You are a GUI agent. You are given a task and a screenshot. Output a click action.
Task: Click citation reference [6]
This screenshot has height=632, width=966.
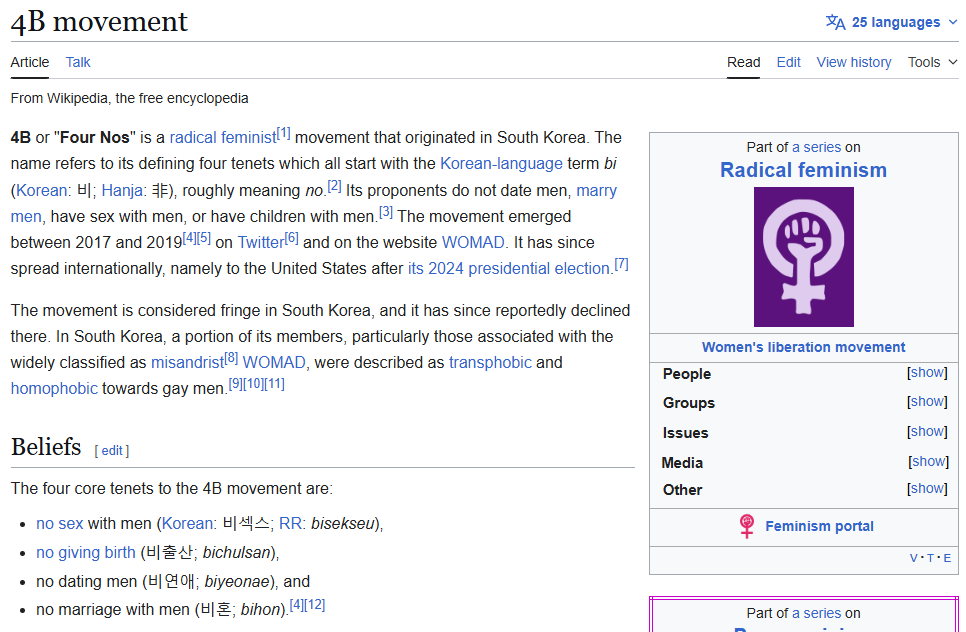tap(291, 238)
